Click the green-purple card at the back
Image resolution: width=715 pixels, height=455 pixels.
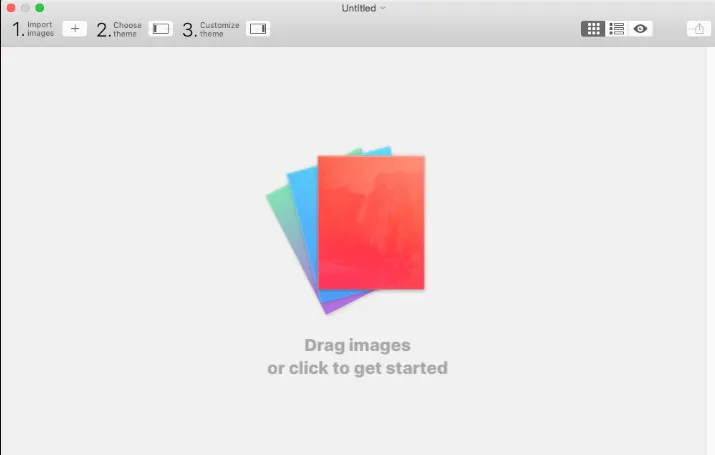click(x=285, y=228)
